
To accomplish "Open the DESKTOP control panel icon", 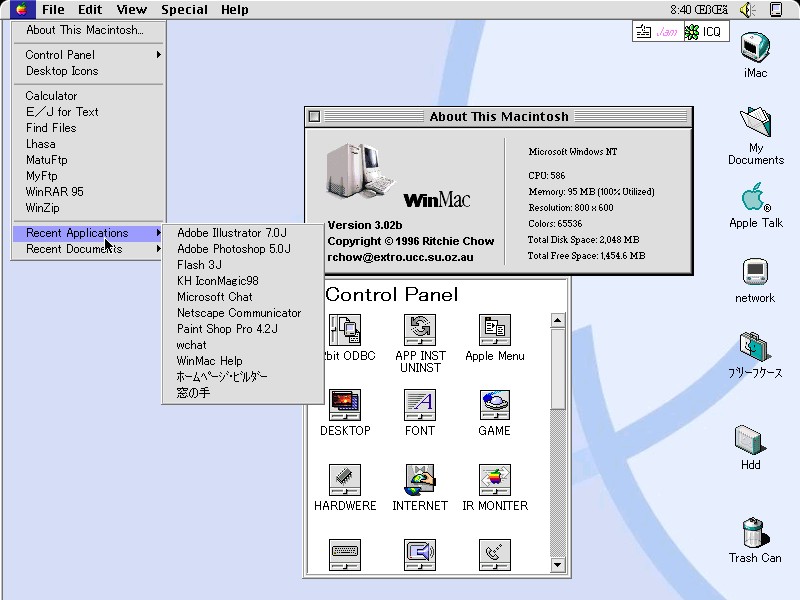I will [345, 405].
